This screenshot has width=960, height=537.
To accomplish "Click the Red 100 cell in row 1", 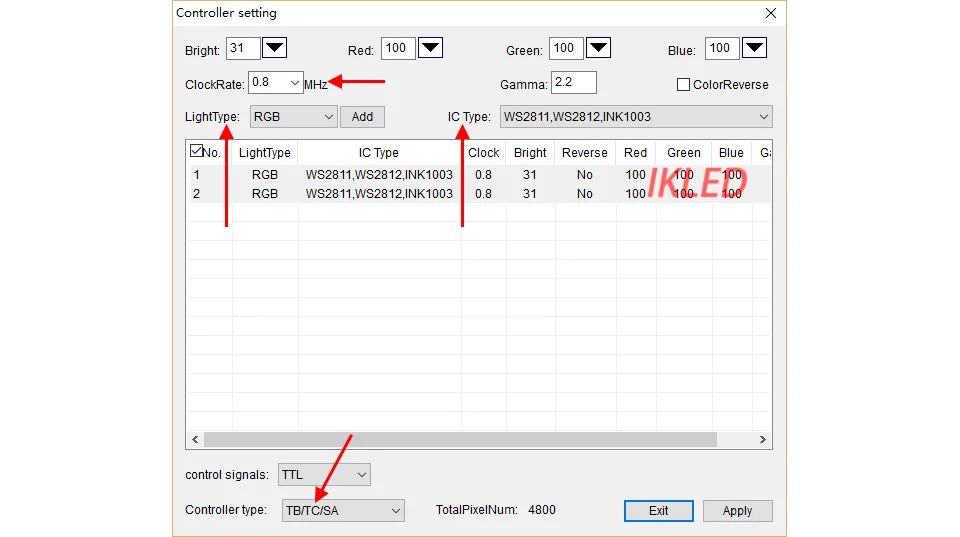I will point(636,175).
